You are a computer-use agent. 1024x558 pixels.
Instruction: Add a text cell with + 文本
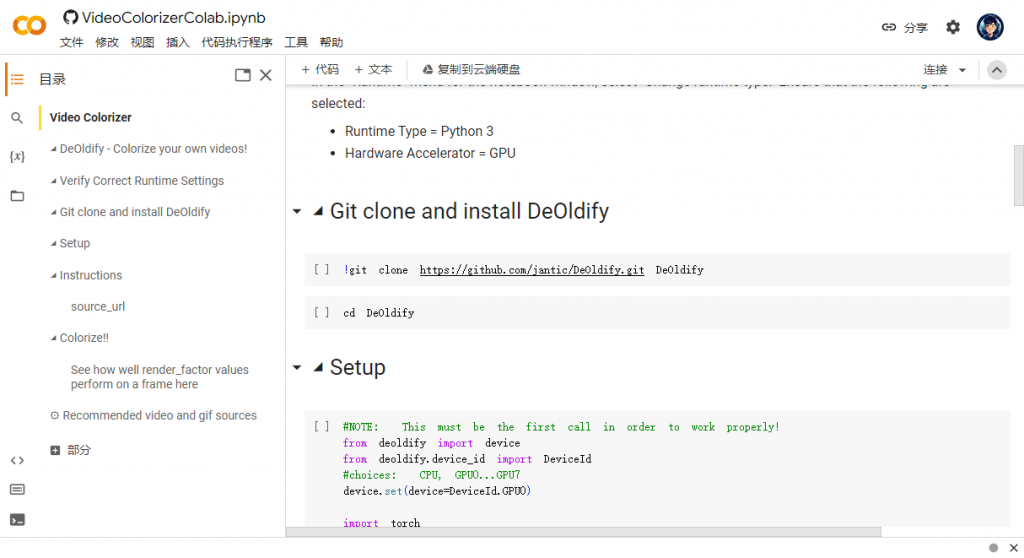pos(374,69)
